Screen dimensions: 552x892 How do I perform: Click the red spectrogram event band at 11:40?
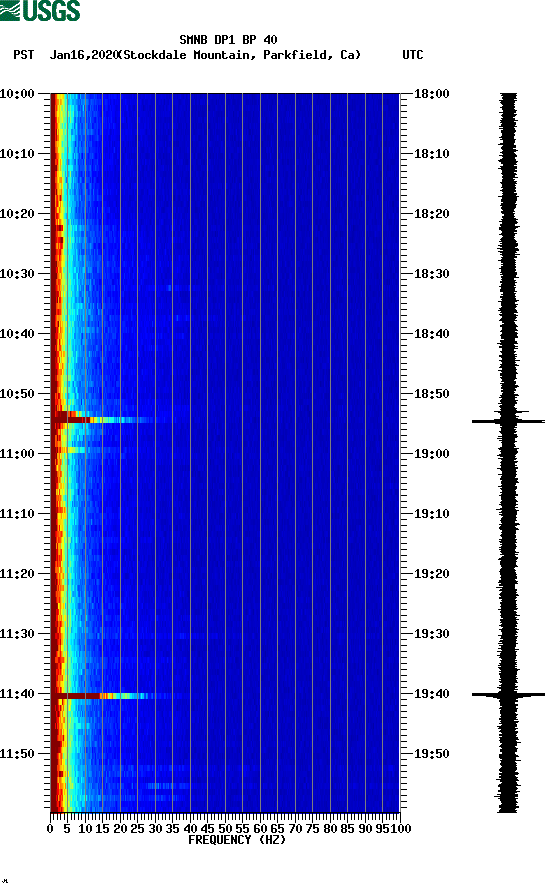point(102,696)
